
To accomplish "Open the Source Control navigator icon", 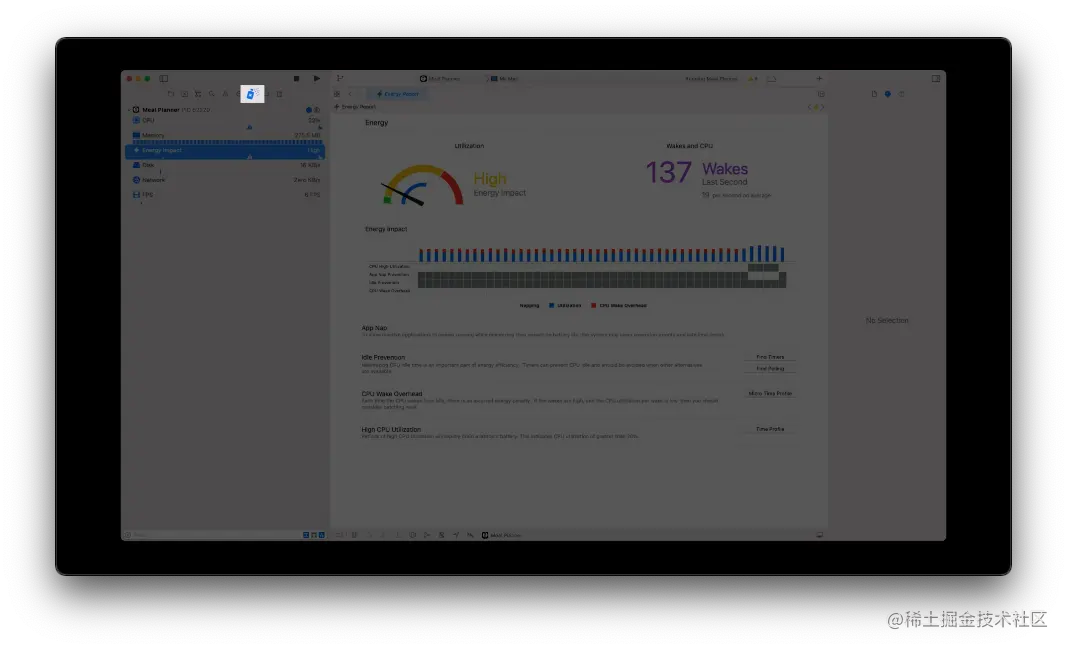I will tap(184, 94).
